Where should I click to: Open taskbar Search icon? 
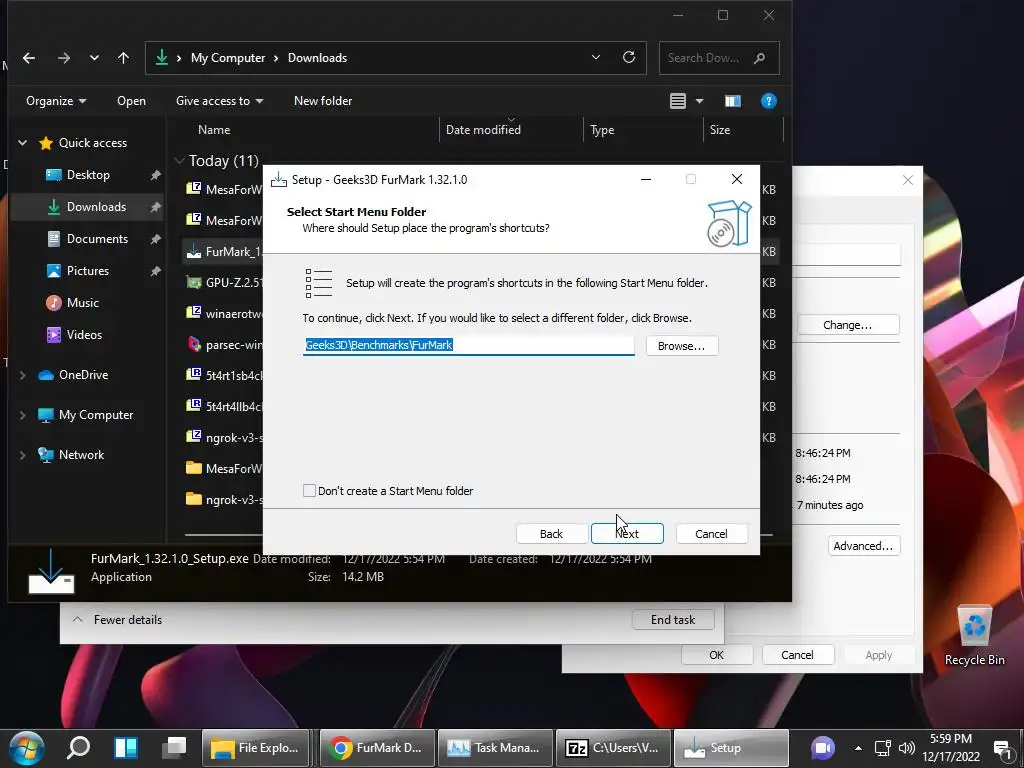(x=78, y=748)
